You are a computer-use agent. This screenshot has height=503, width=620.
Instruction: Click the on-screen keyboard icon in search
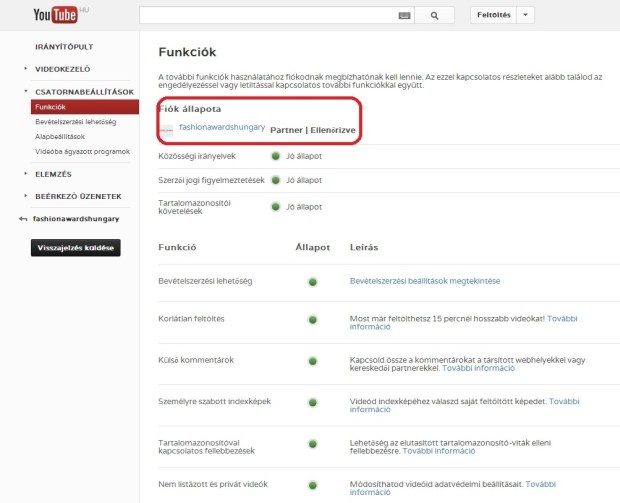(404, 15)
